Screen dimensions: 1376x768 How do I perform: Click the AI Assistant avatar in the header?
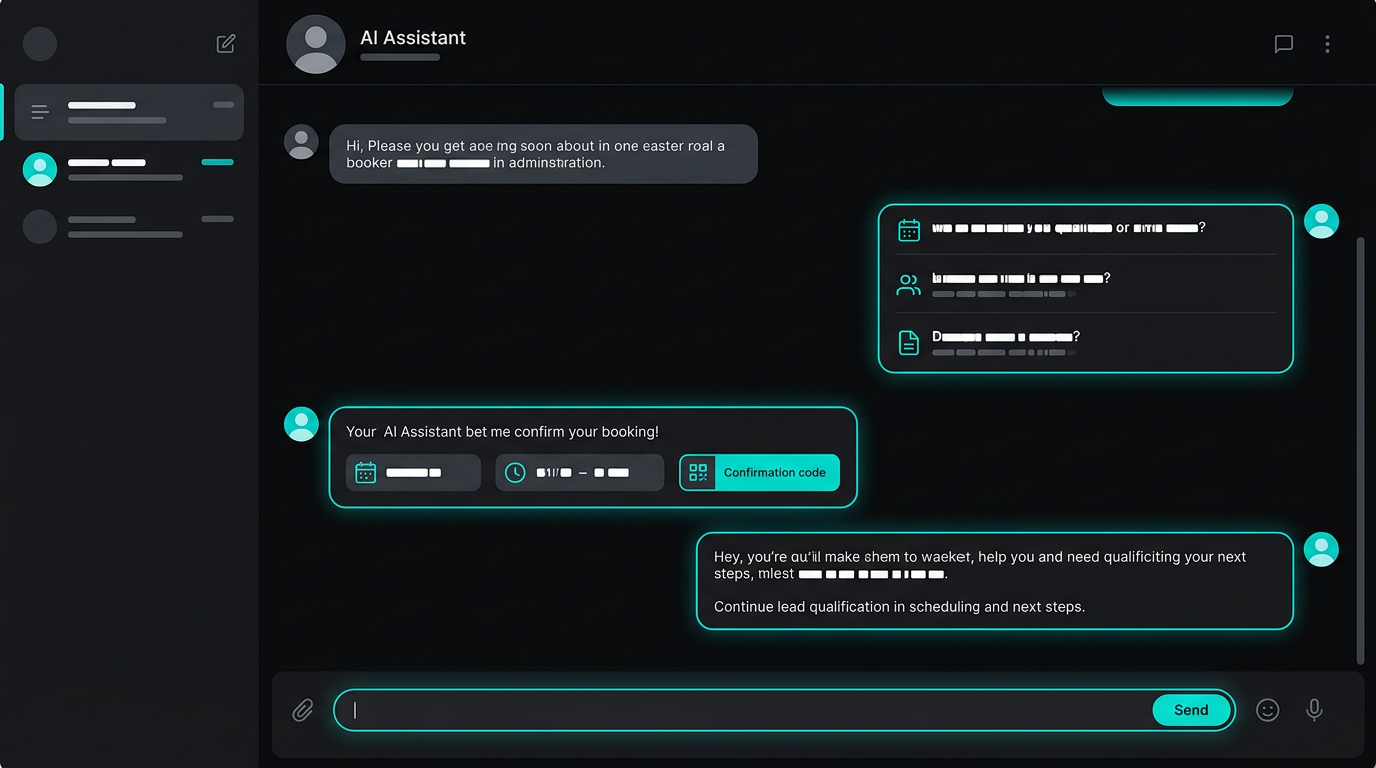[315, 44]
